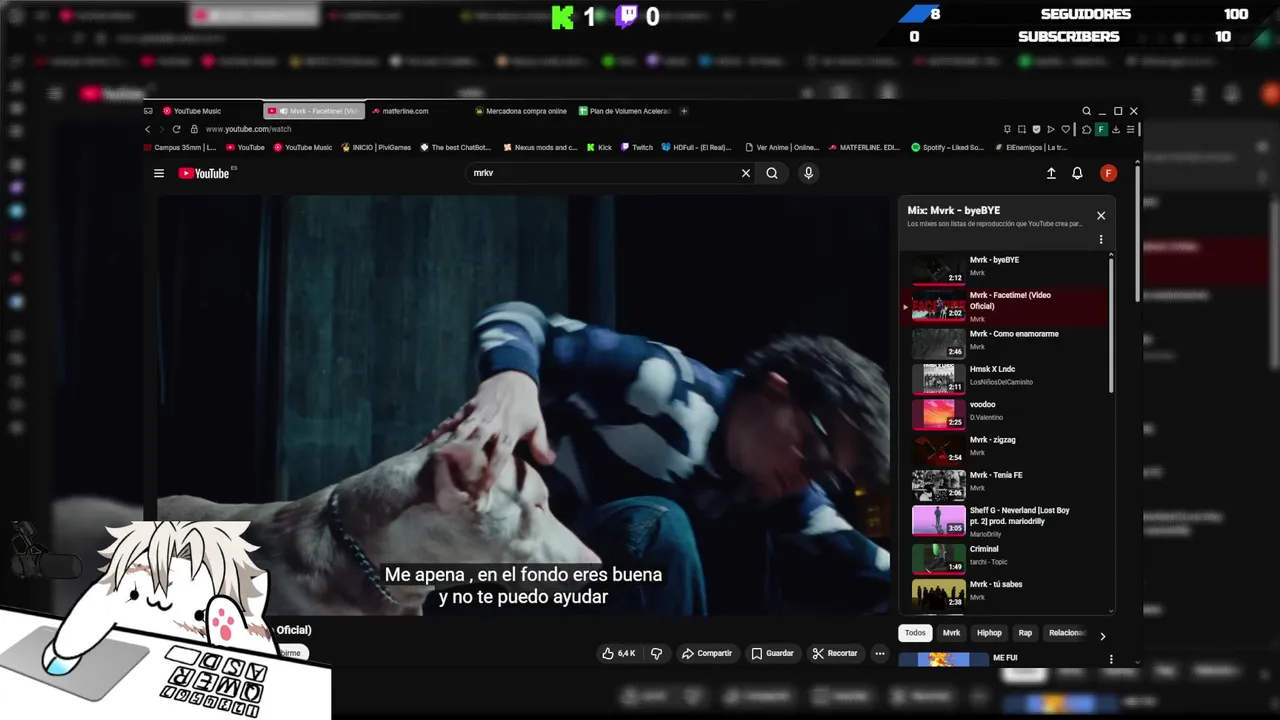Screen dimensions: 1280x720
Task: Open the browser main menu button
Action: pyautogui.click(x=1131, y=129)
